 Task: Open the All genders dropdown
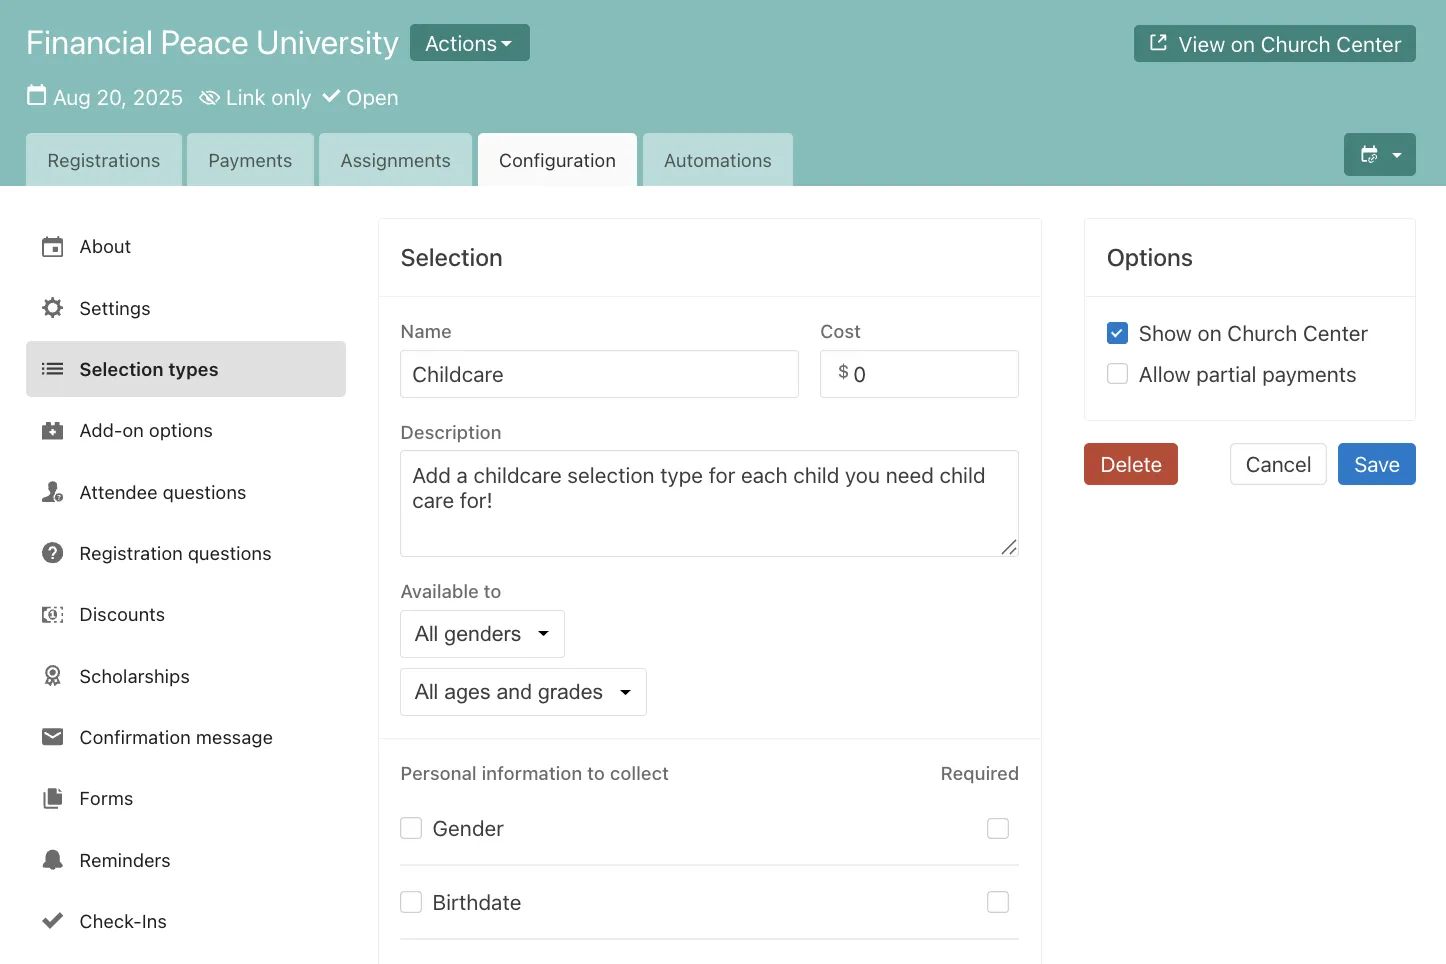482,634
